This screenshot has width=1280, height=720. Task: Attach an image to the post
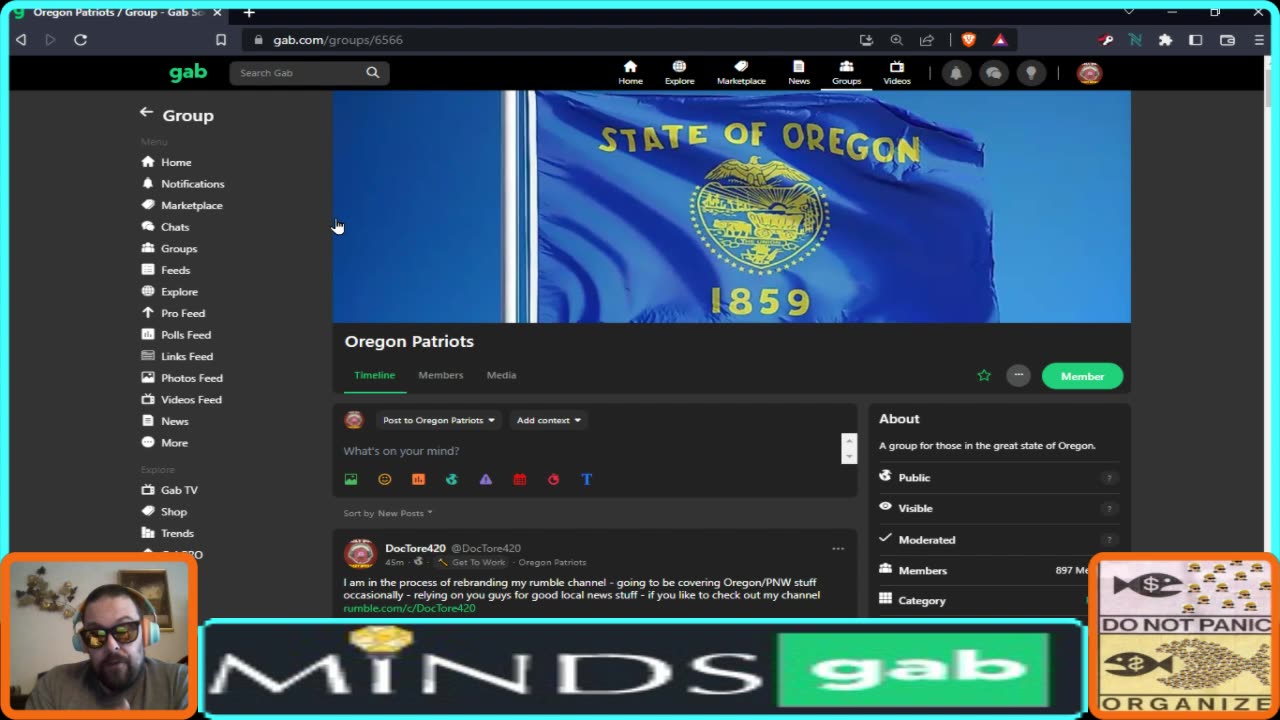coord(351,479)
